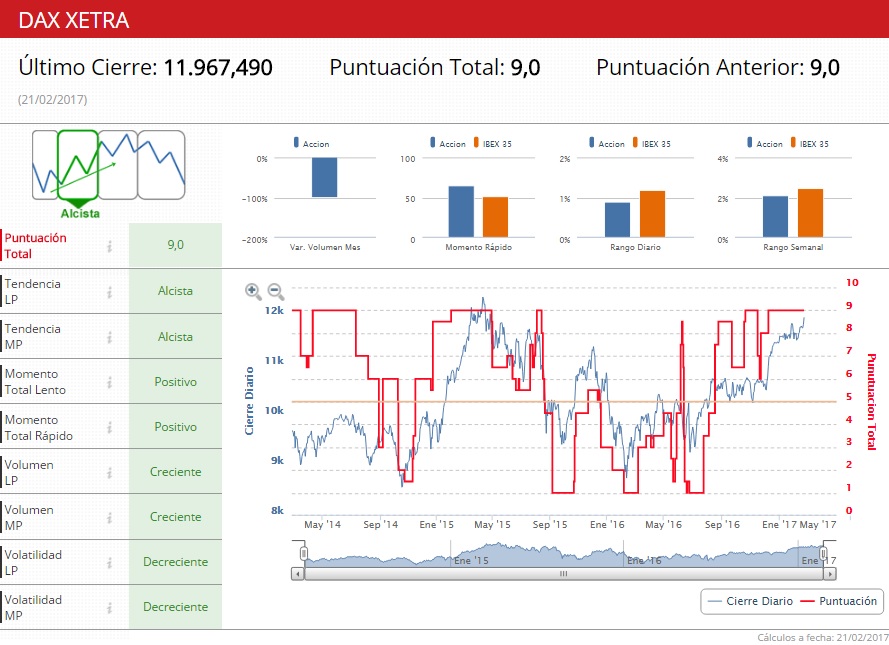Viewport: 889px width, 645px height.
Task: Click the Puntuacion Total red axis title
Action: (871, 402)
